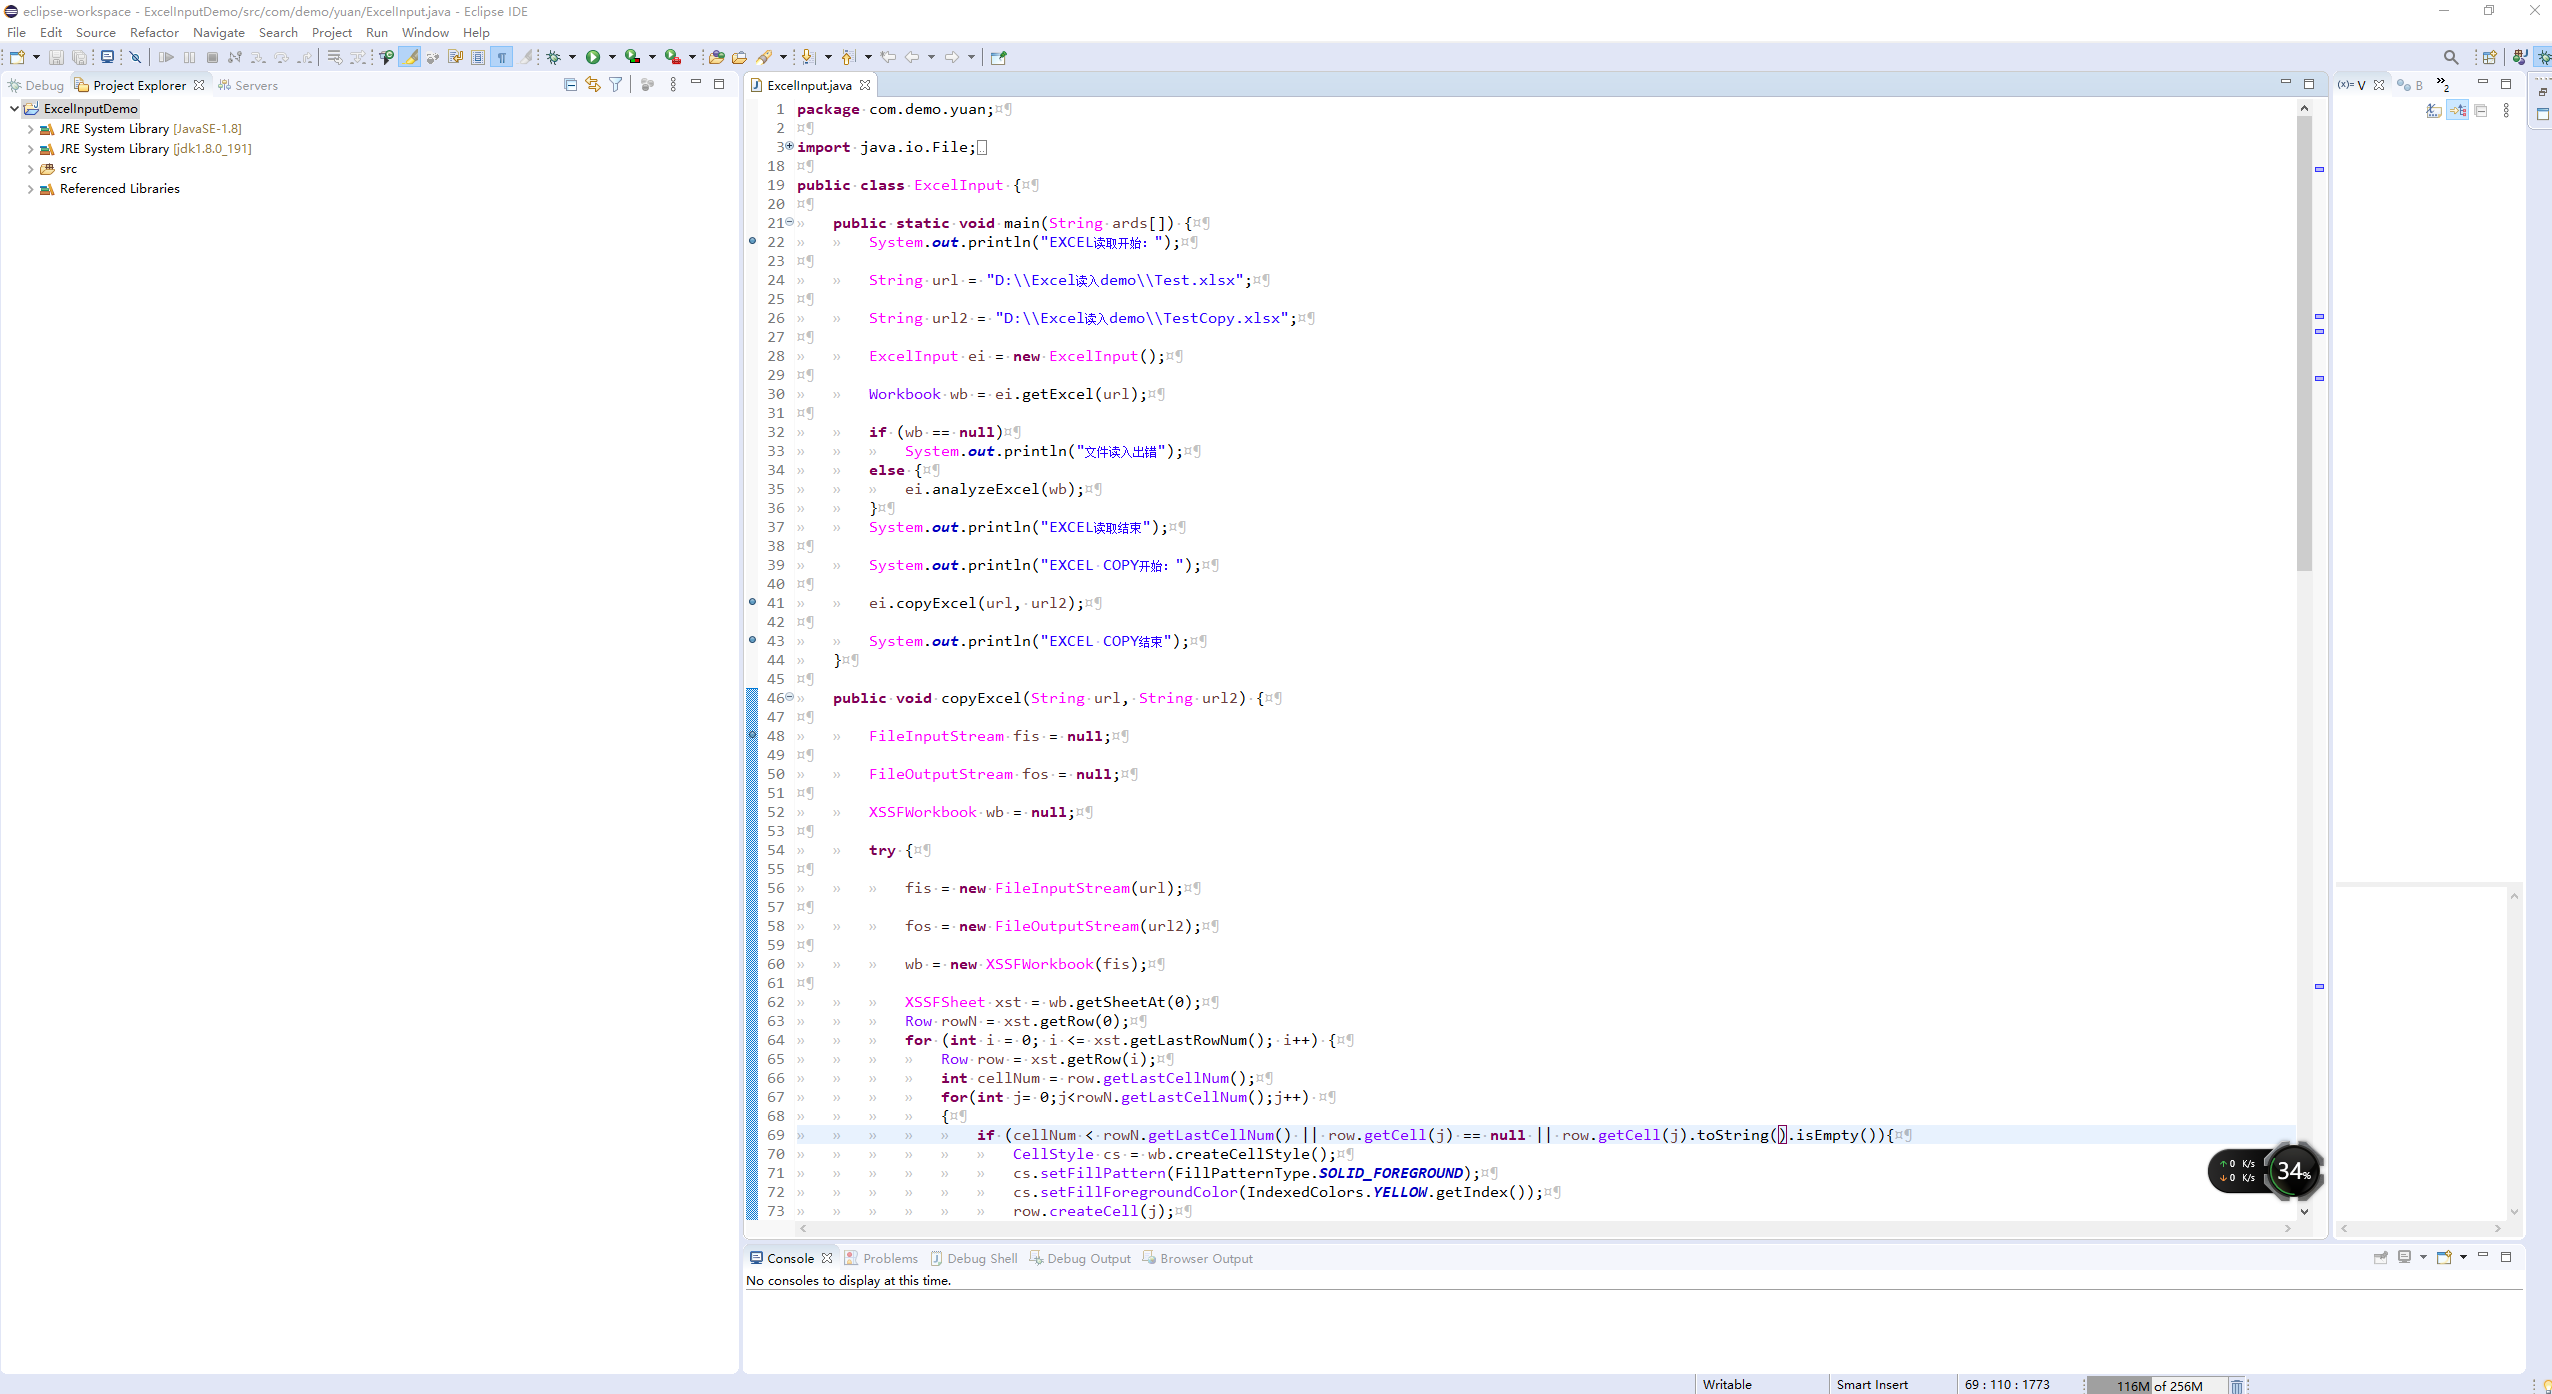Open the Run button dropdown arrow

612,57
